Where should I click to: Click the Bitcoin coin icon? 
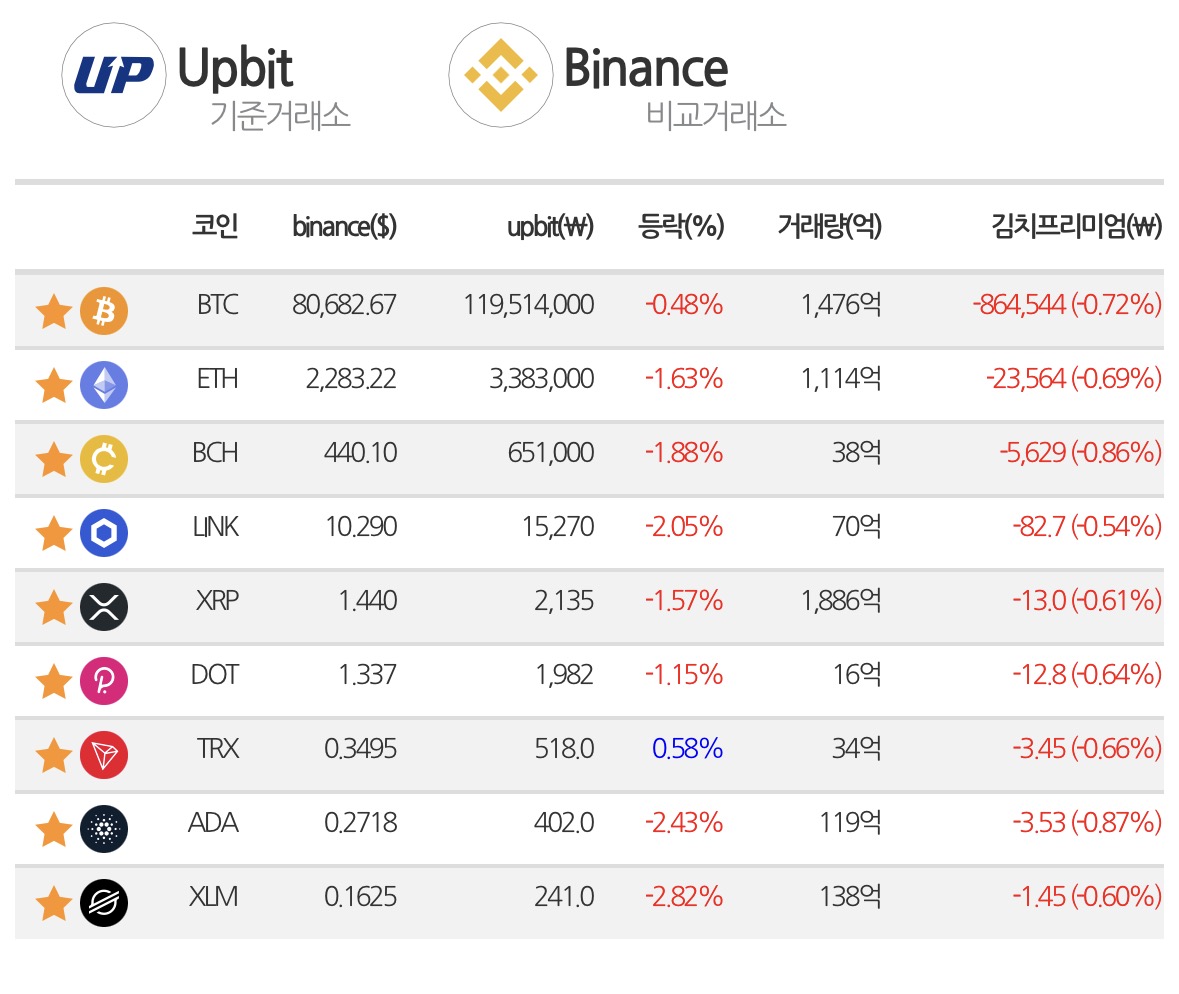click(x=104, y=311)
